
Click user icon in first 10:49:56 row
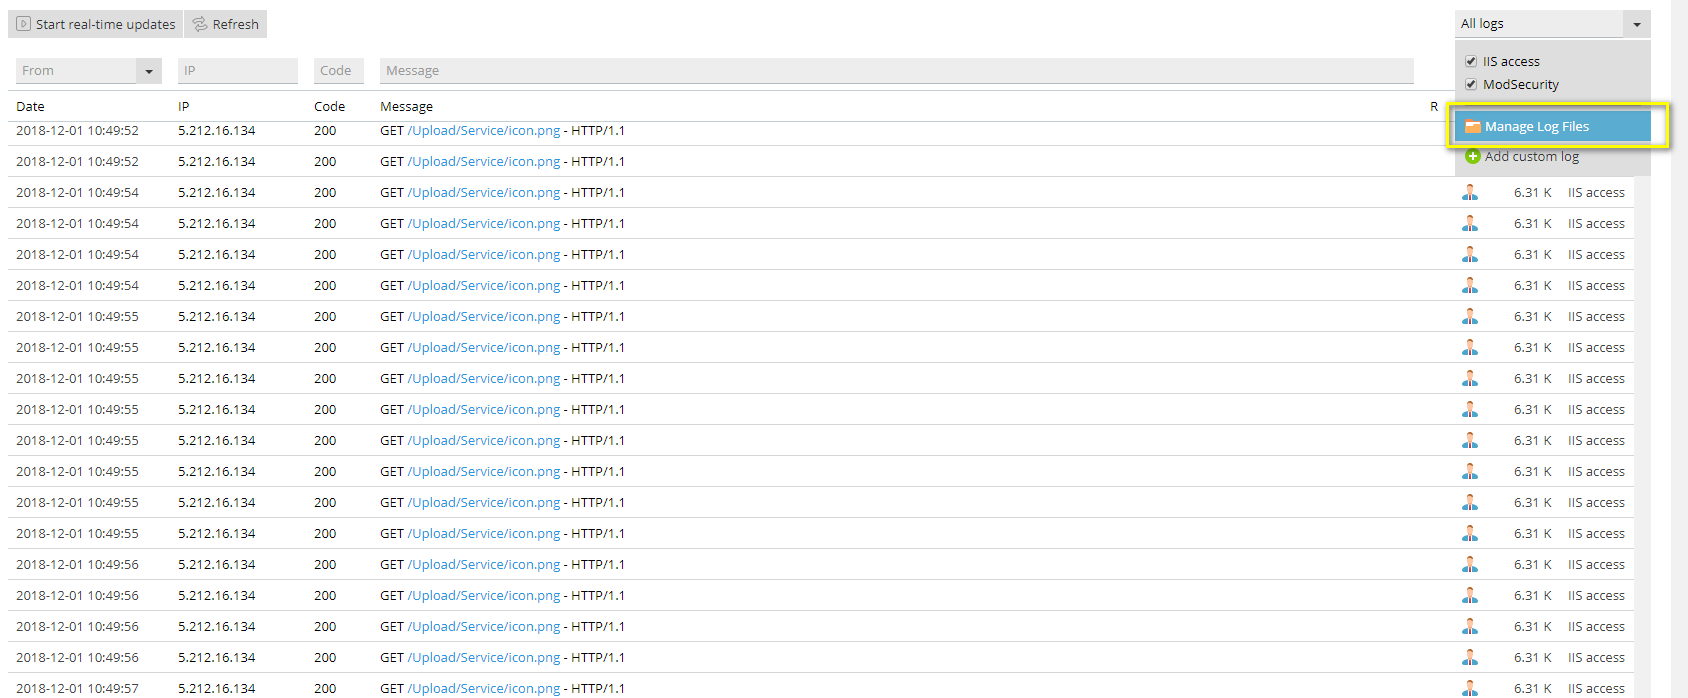coord(1470,564)
